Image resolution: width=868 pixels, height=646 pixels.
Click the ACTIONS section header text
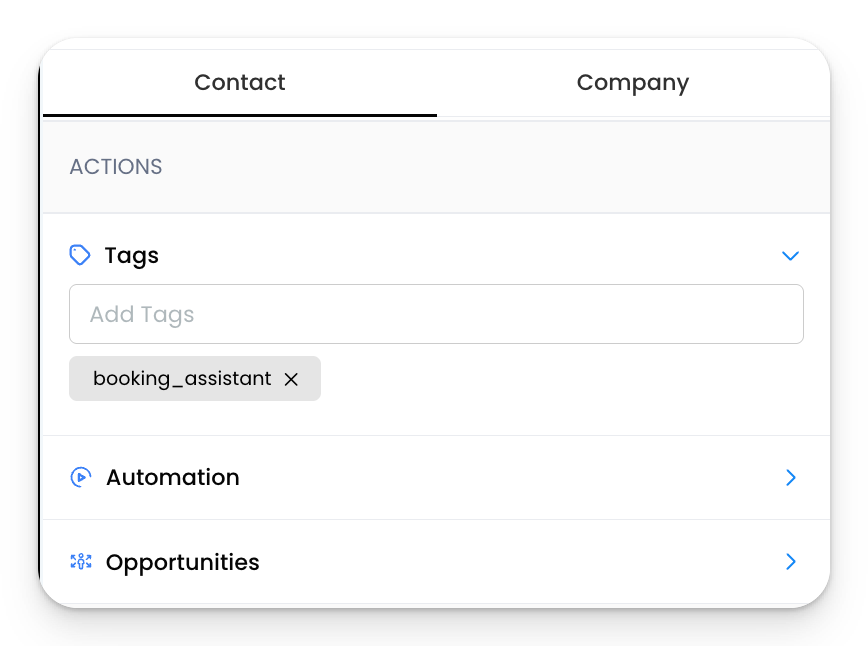[x=116, y=167]
